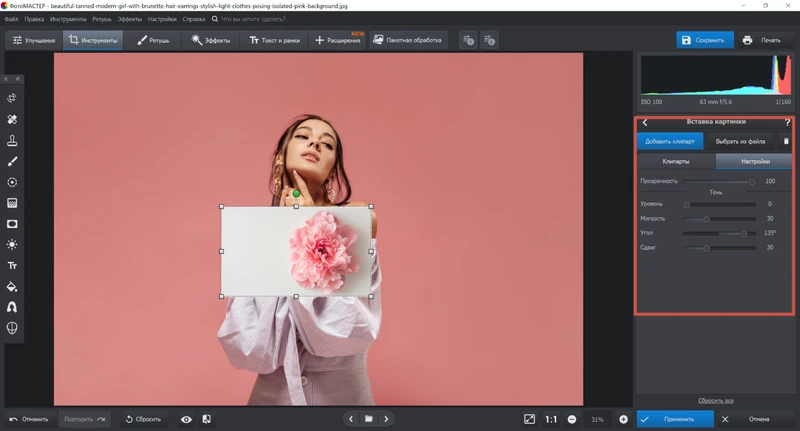
Task: Select the vignette tool
Action: tap(12, 224)
